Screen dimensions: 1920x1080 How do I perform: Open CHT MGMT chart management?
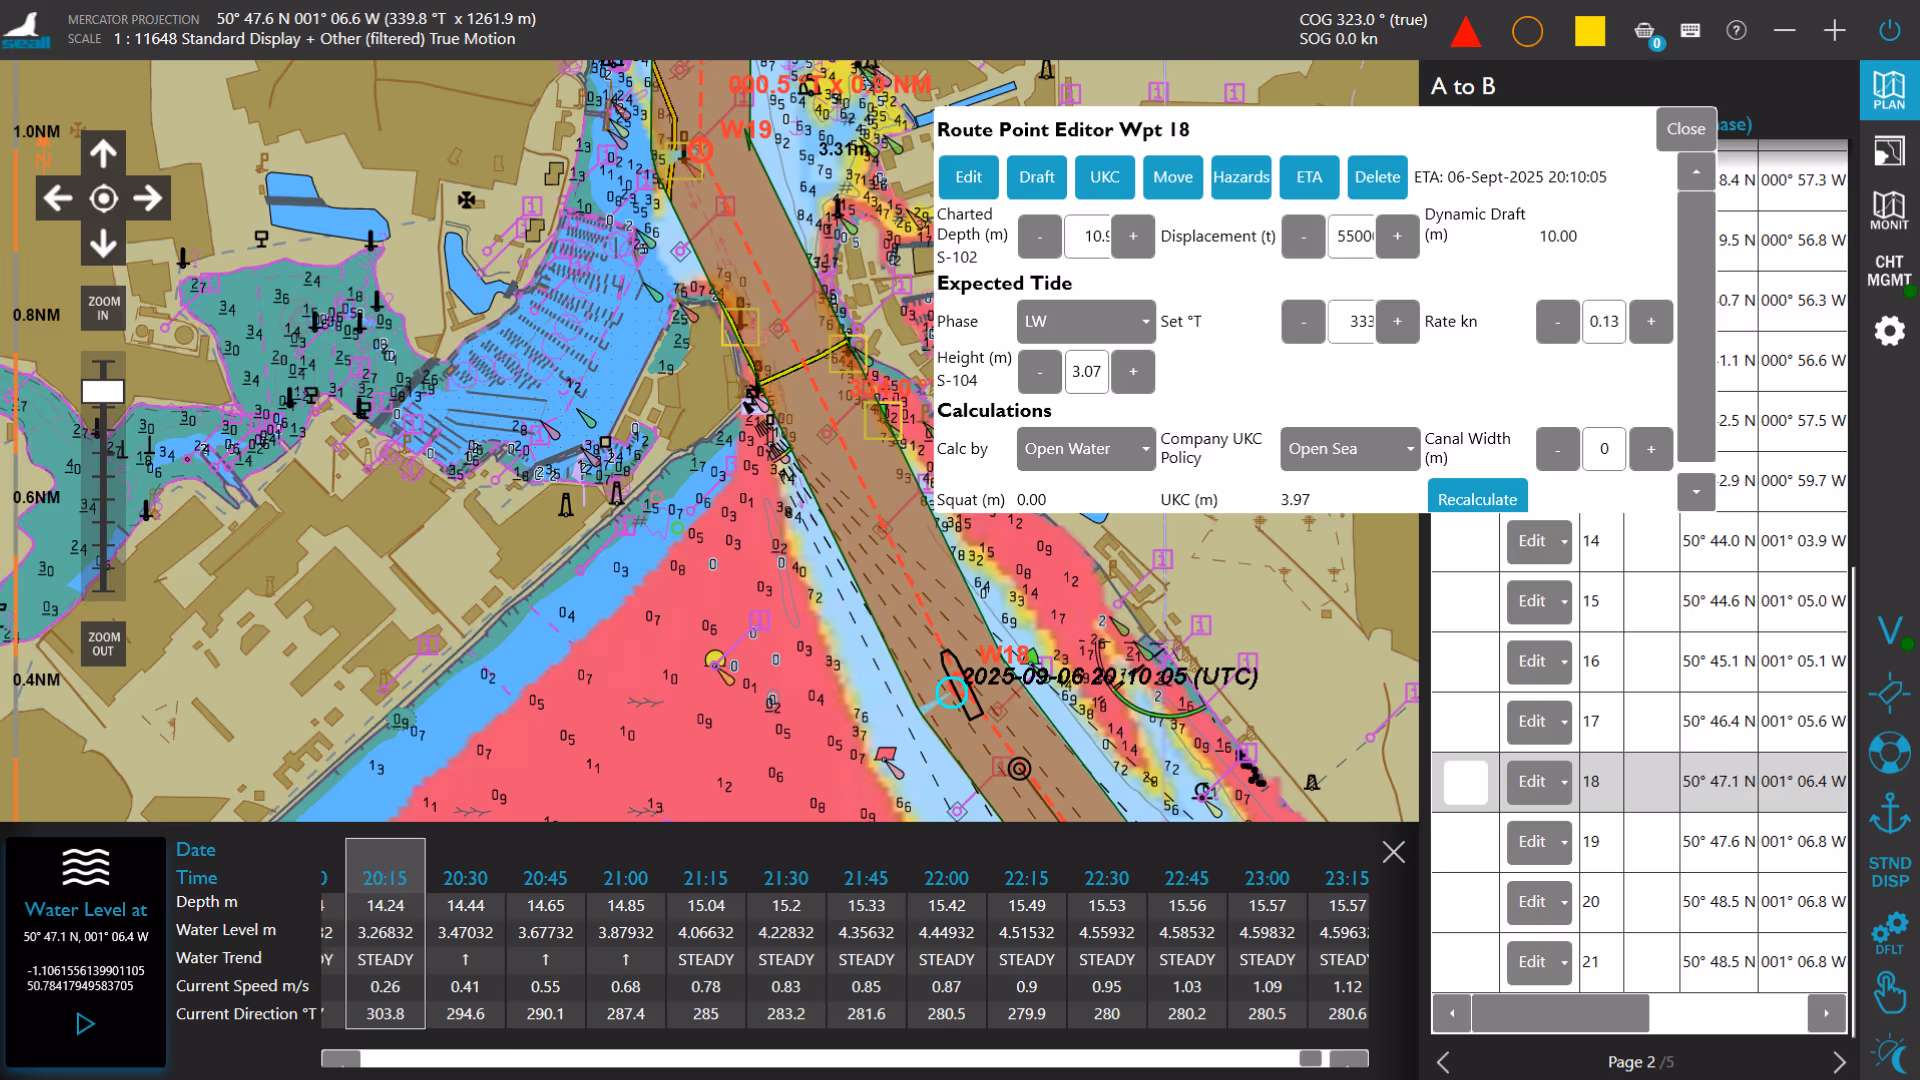(1888, 271)
